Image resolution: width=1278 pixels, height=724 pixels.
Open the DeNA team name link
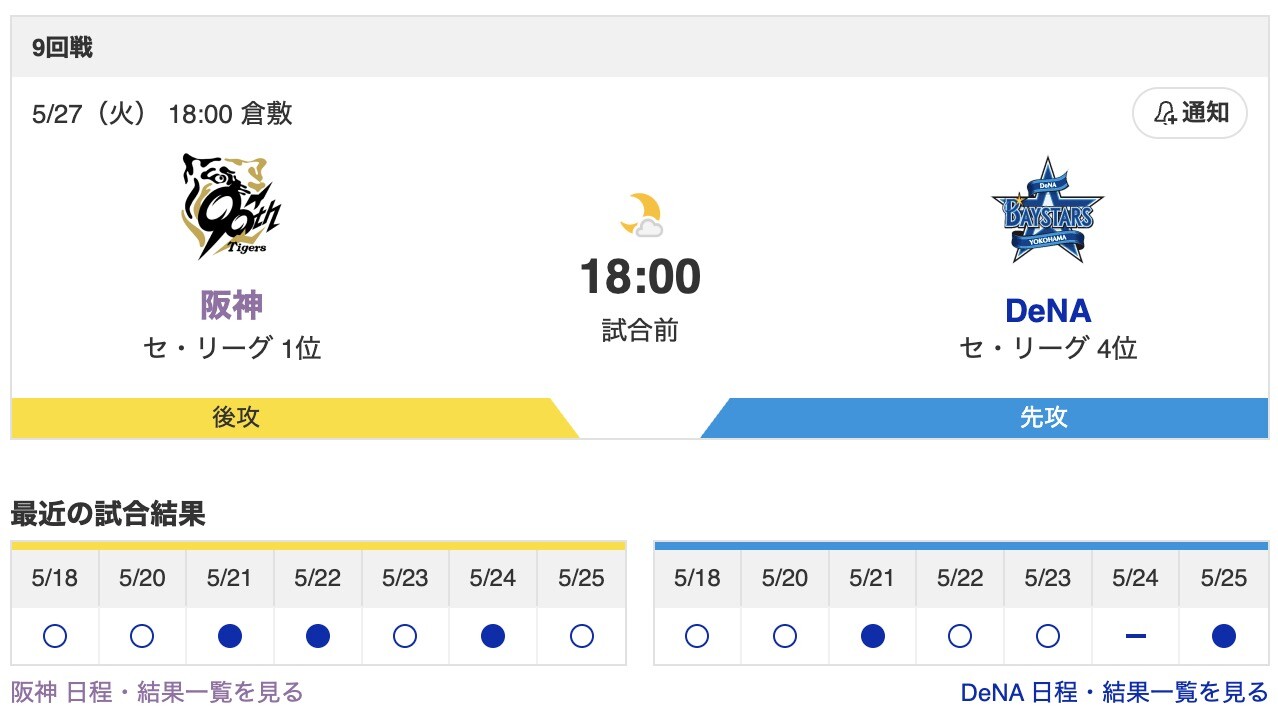pos(1047,311)
